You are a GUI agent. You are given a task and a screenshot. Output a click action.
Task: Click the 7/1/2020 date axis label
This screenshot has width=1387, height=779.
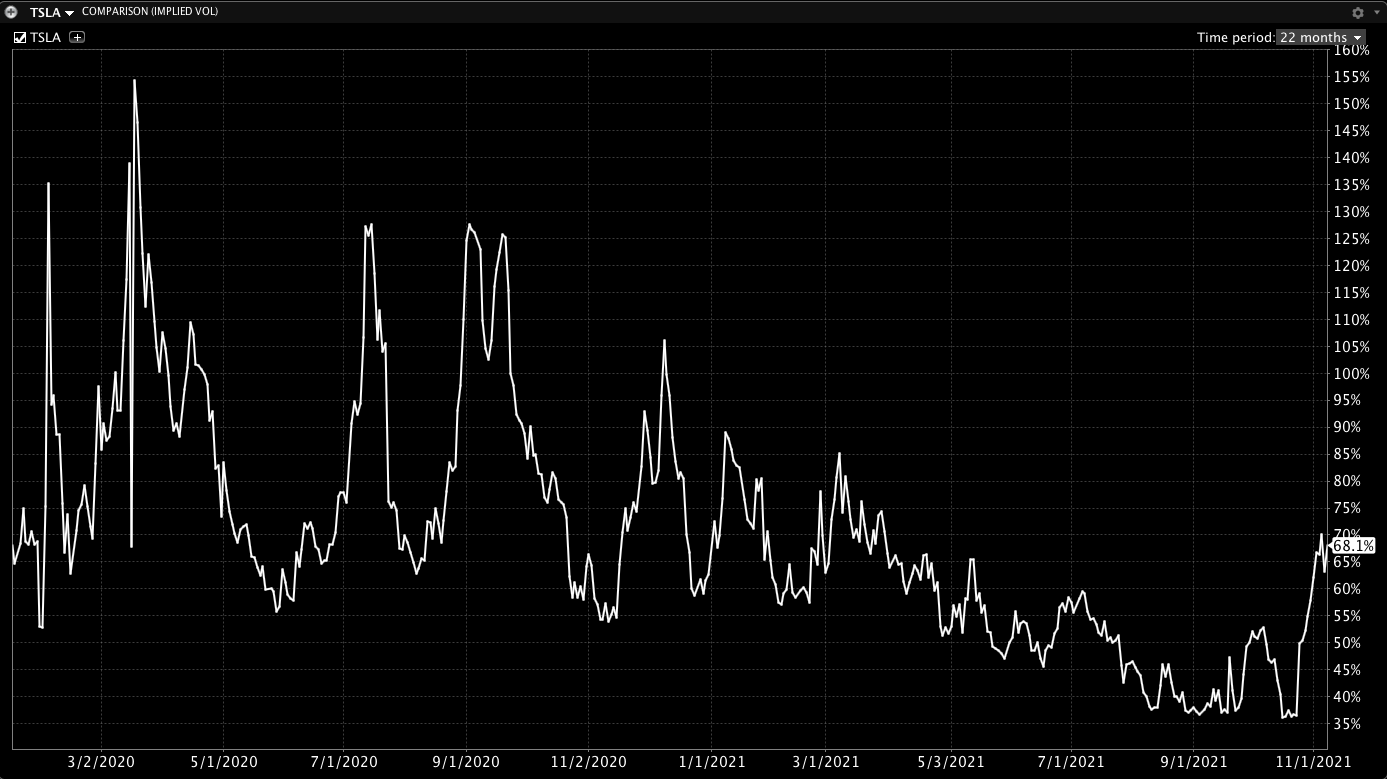pyautogui.click(x=345, y=762)
